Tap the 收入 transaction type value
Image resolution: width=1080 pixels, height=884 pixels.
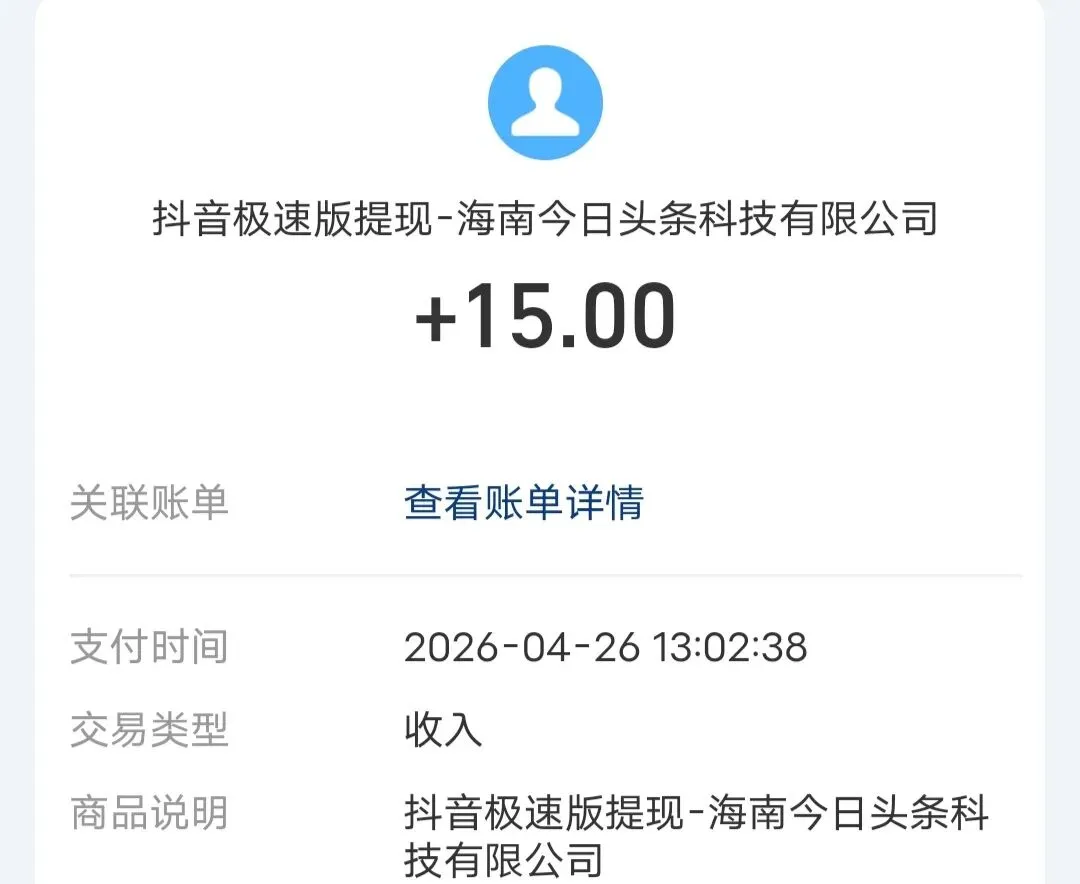click(443, 731)
